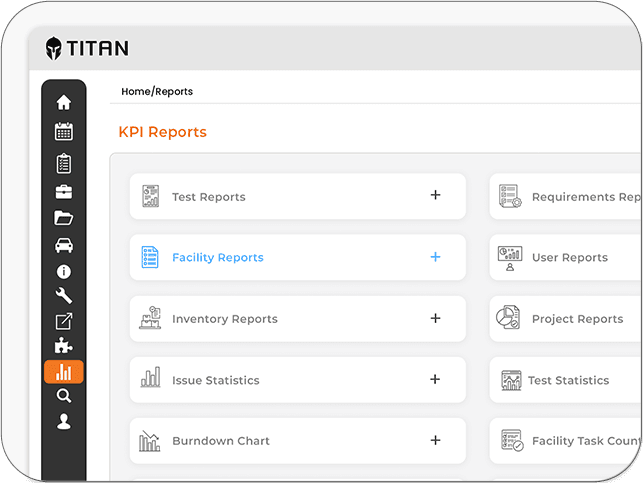Open the Requirements Reports label
Viewport: 643px width, 483px height.
pos(586,197)
